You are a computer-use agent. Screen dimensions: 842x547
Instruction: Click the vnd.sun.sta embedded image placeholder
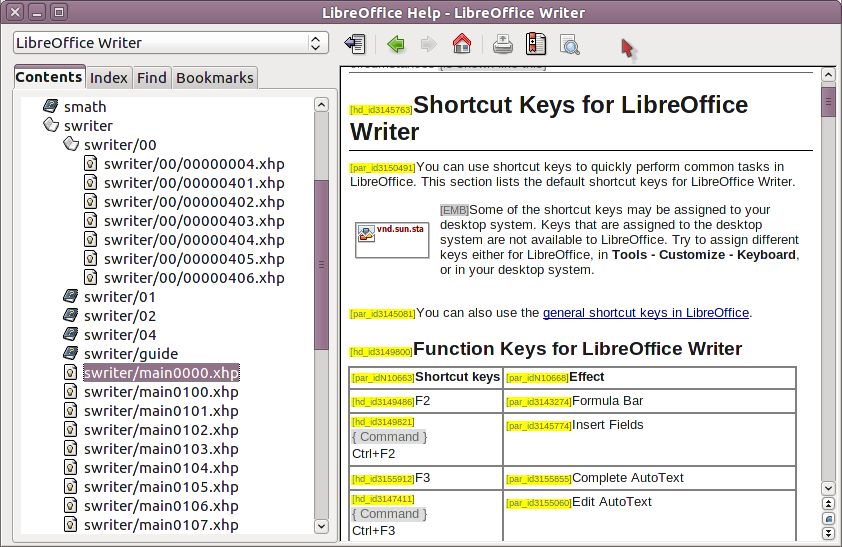[x=392, y=240]
